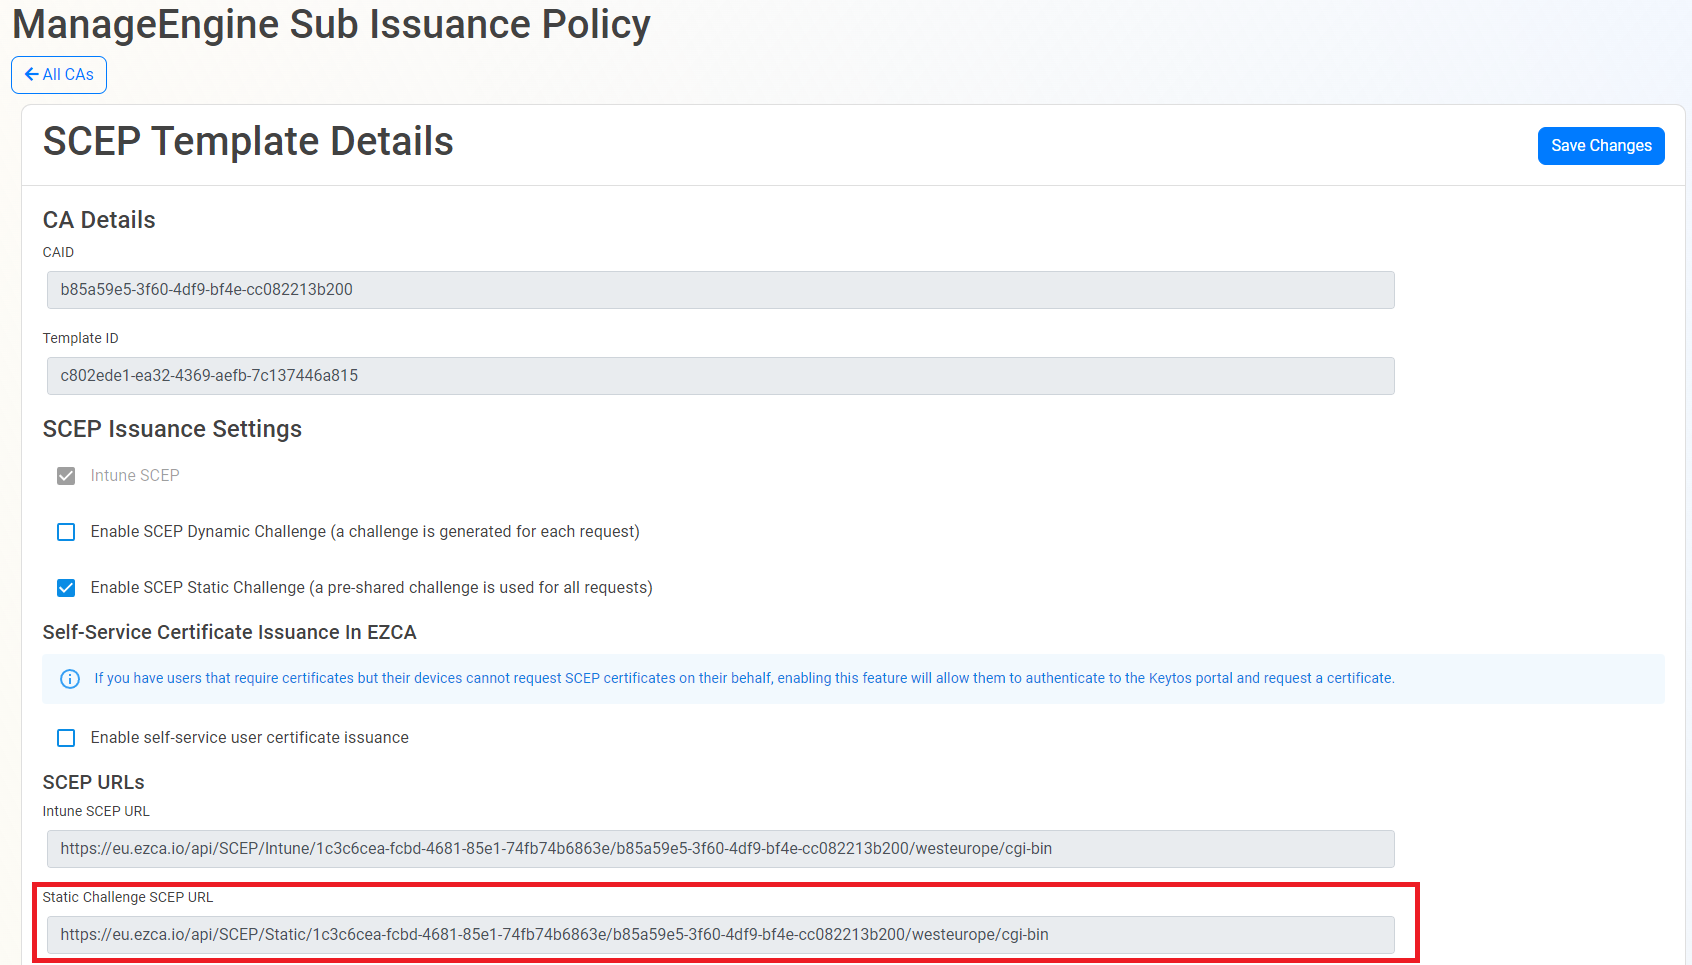Click the 'Static Challenge SCEP URL' label
The image size is (1692, 965).
coord(128,897)
